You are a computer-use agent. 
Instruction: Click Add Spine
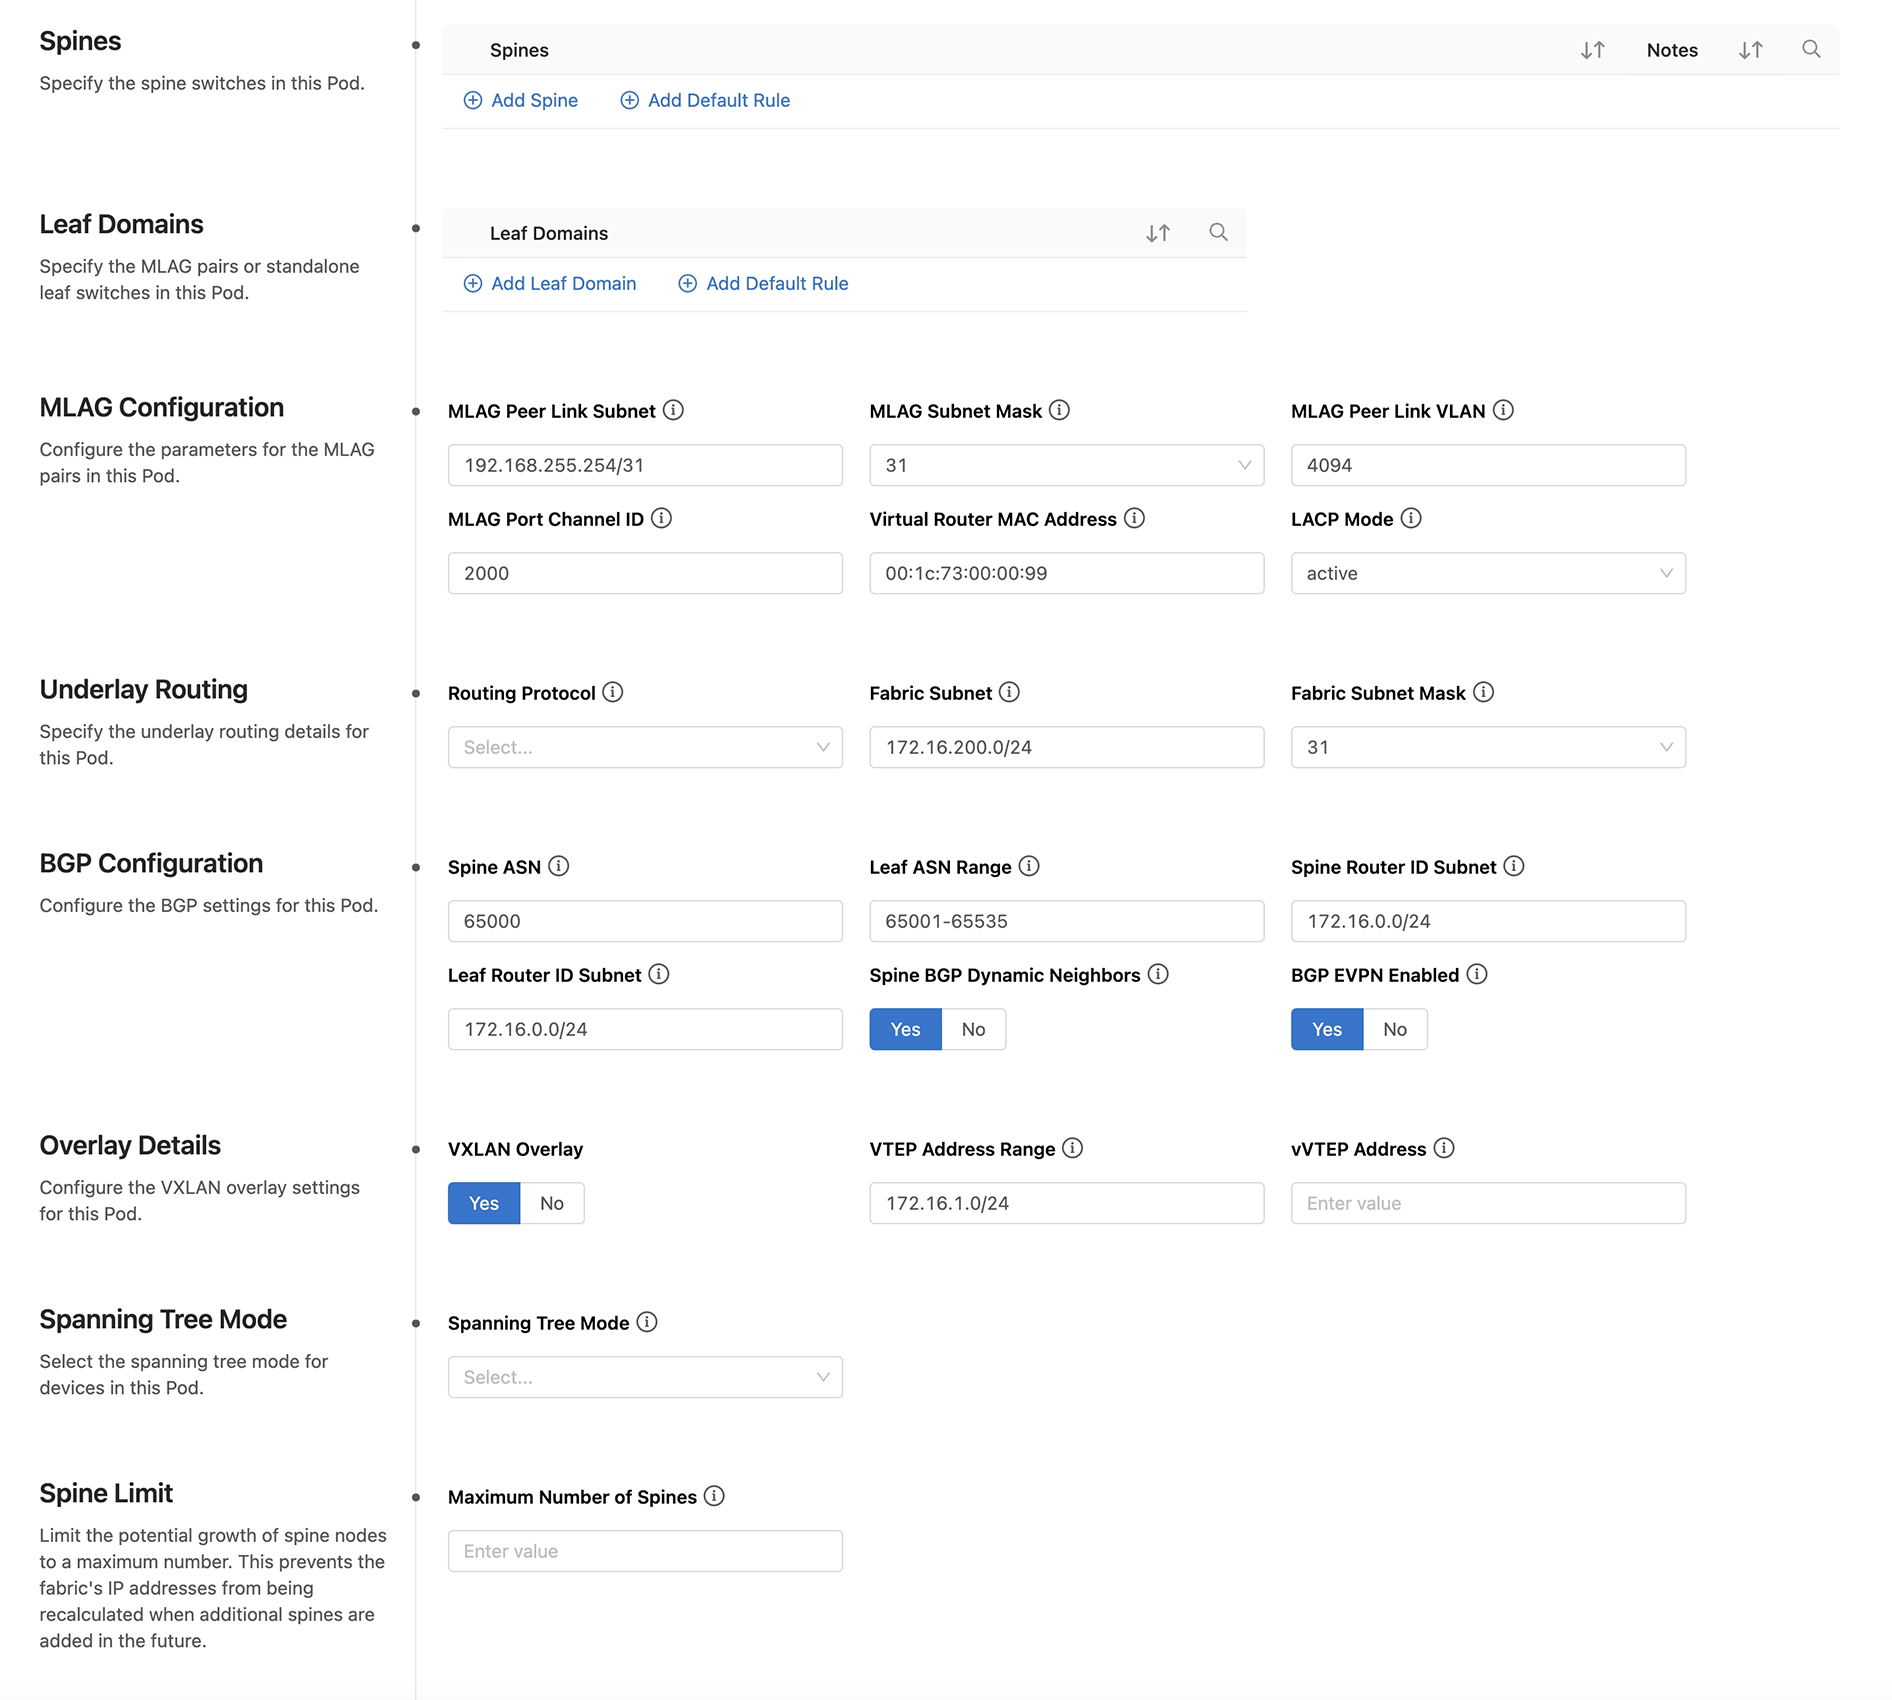pos(520,100)
